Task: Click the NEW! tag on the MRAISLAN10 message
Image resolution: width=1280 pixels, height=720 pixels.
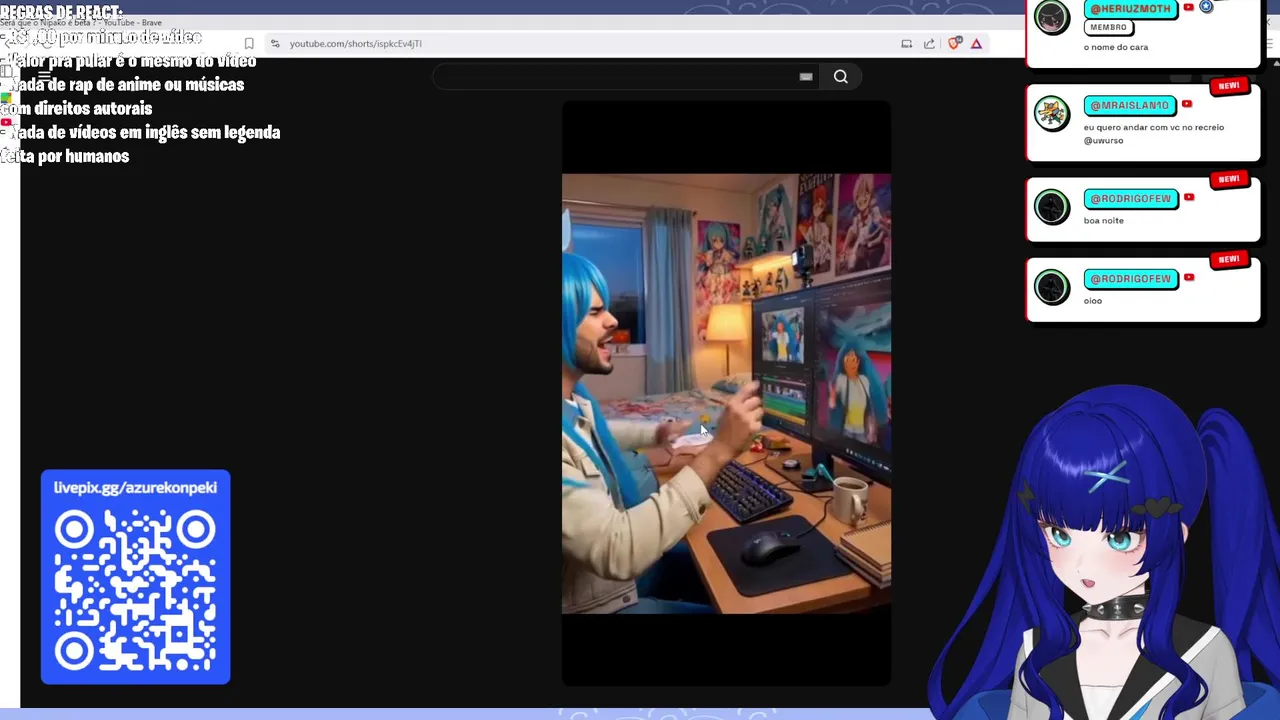Action: (1229, 86)
